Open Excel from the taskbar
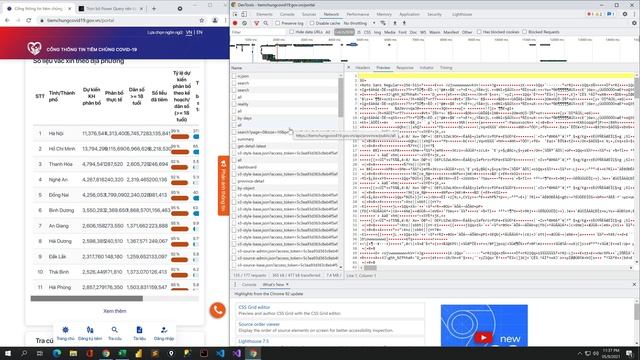 pyautogui.click(x=122, y=353)
